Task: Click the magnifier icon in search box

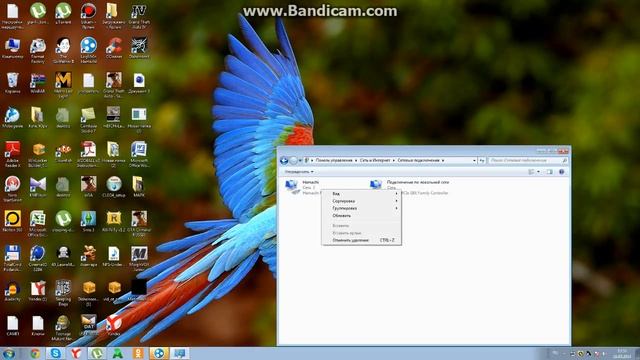Action: (564, 160)
